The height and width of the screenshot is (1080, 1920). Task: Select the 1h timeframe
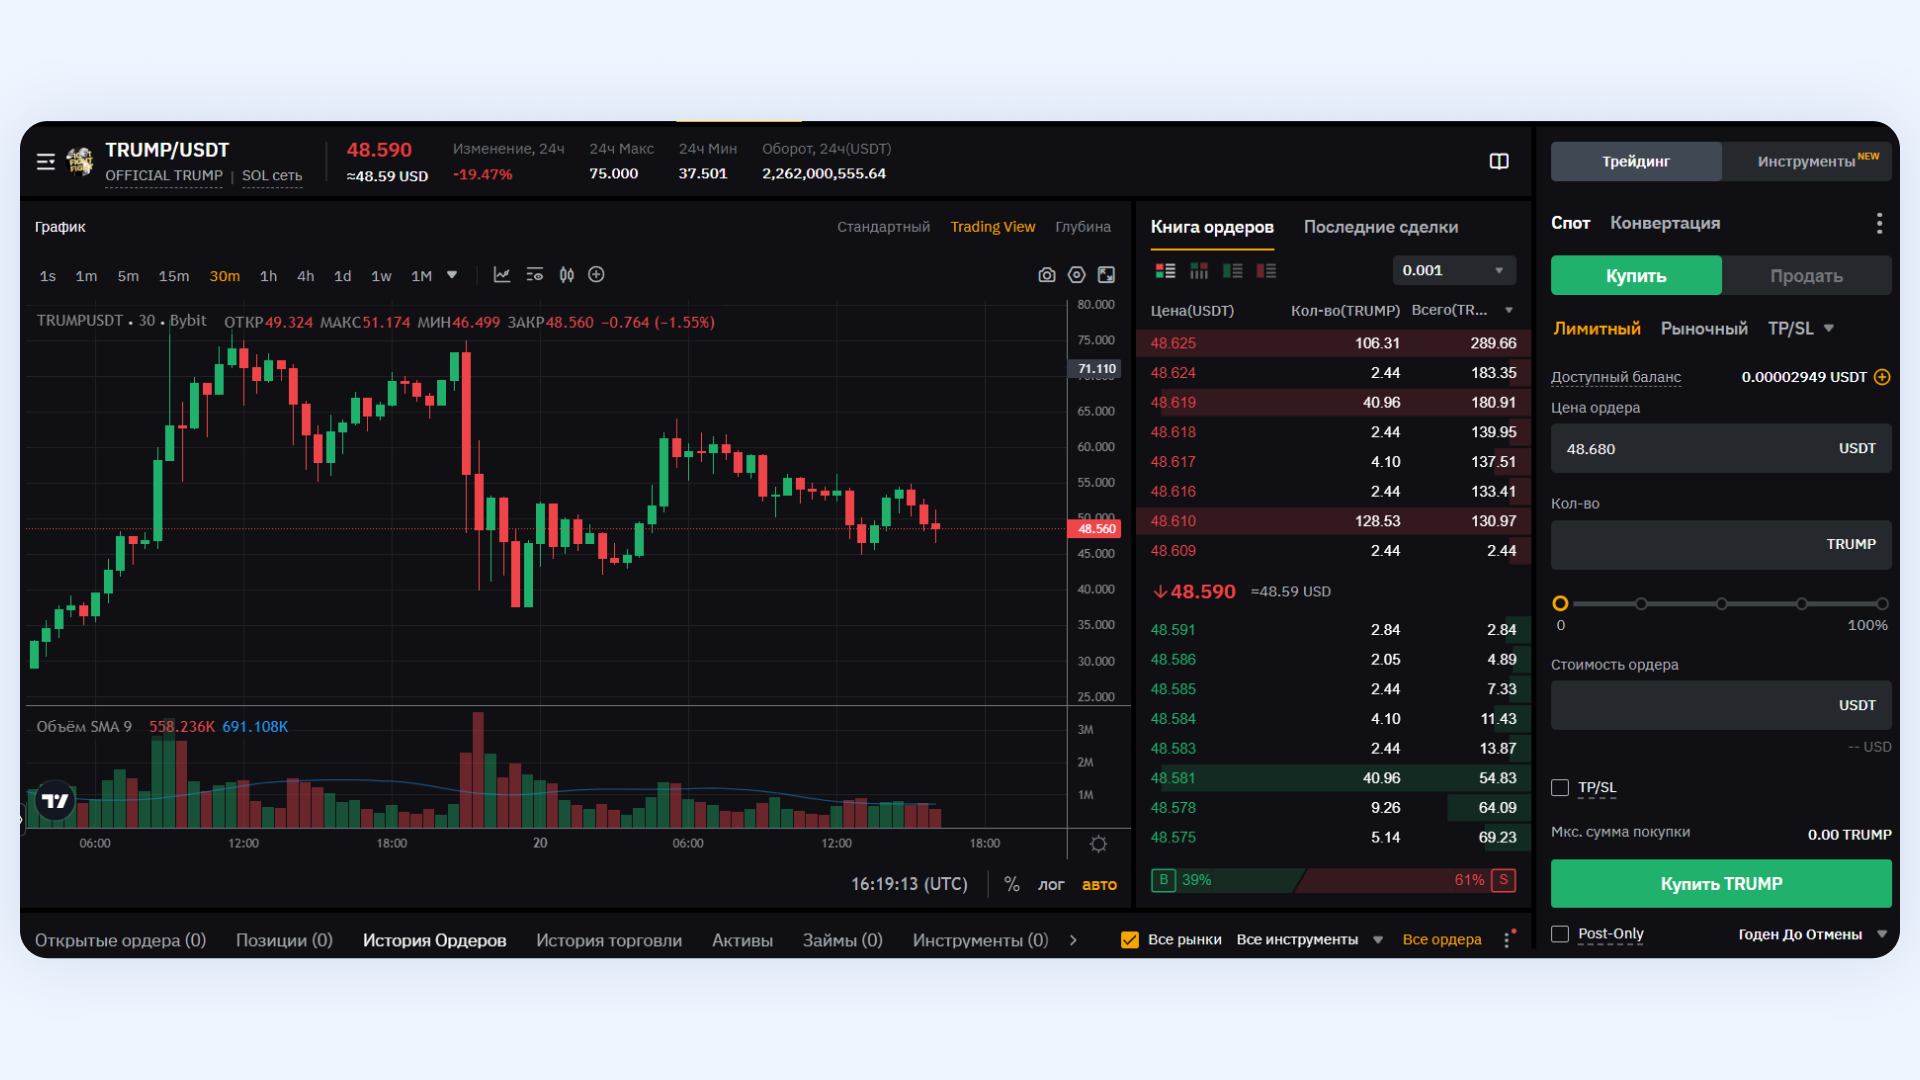[268, 276]
